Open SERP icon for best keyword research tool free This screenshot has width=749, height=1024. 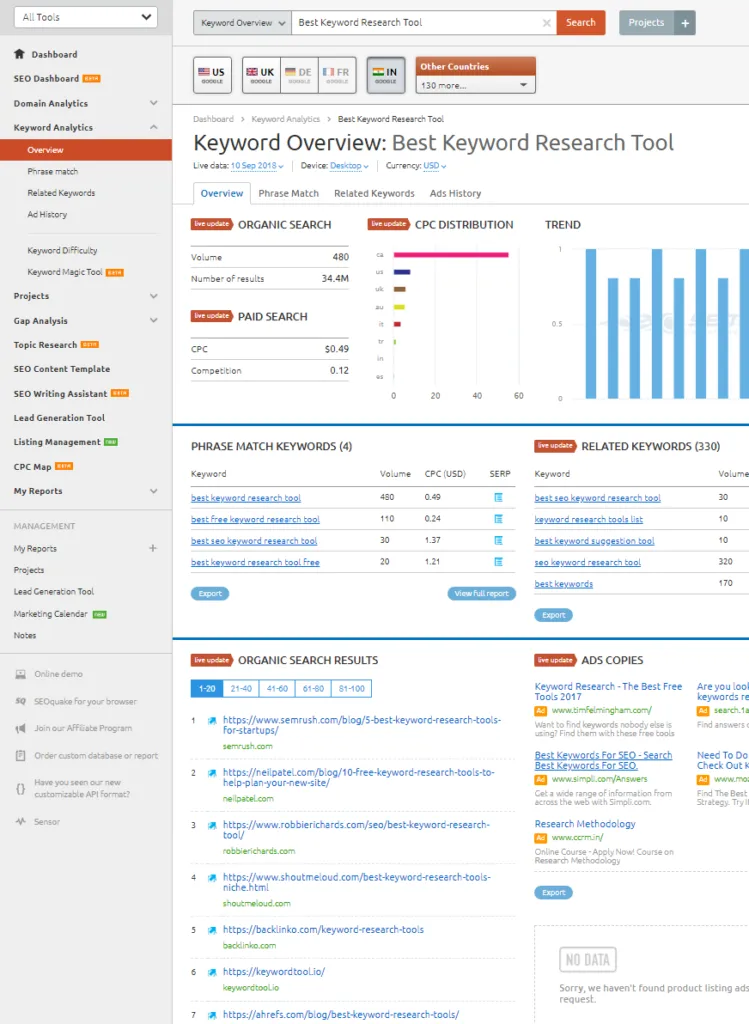498,562
